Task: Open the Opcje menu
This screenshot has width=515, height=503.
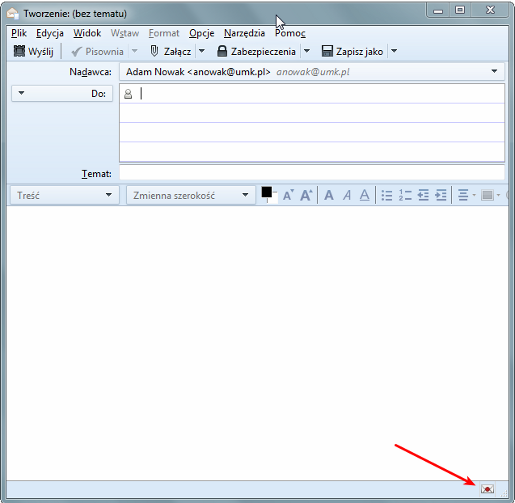Action: click(201, 33)
